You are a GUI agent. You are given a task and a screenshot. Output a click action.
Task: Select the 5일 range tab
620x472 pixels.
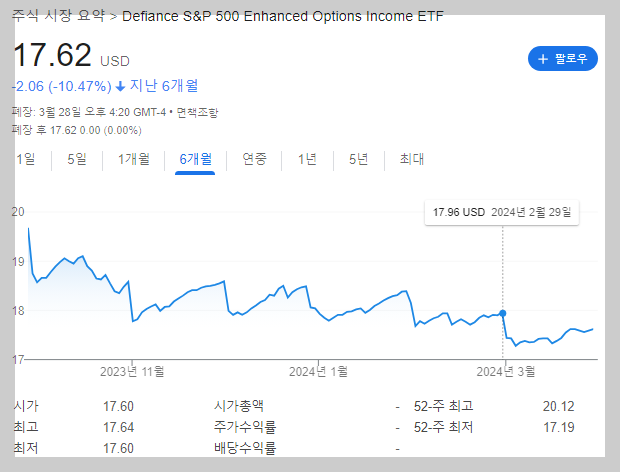(x=77, y=159)
